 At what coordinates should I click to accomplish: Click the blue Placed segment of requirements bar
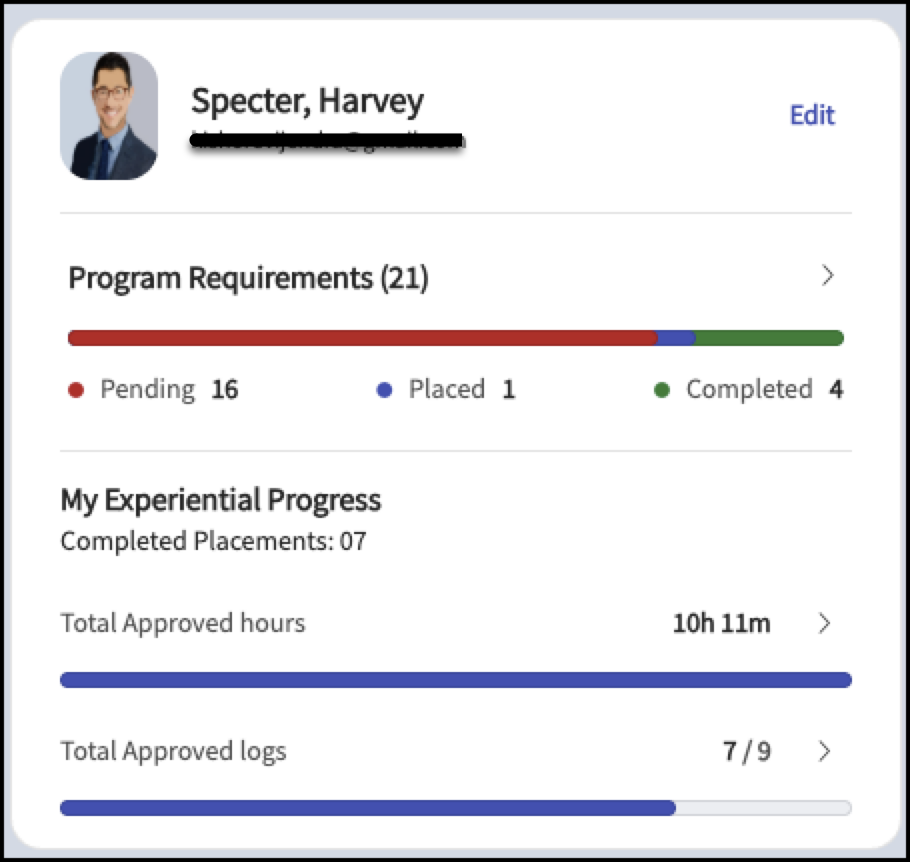(x=676, y=338)
